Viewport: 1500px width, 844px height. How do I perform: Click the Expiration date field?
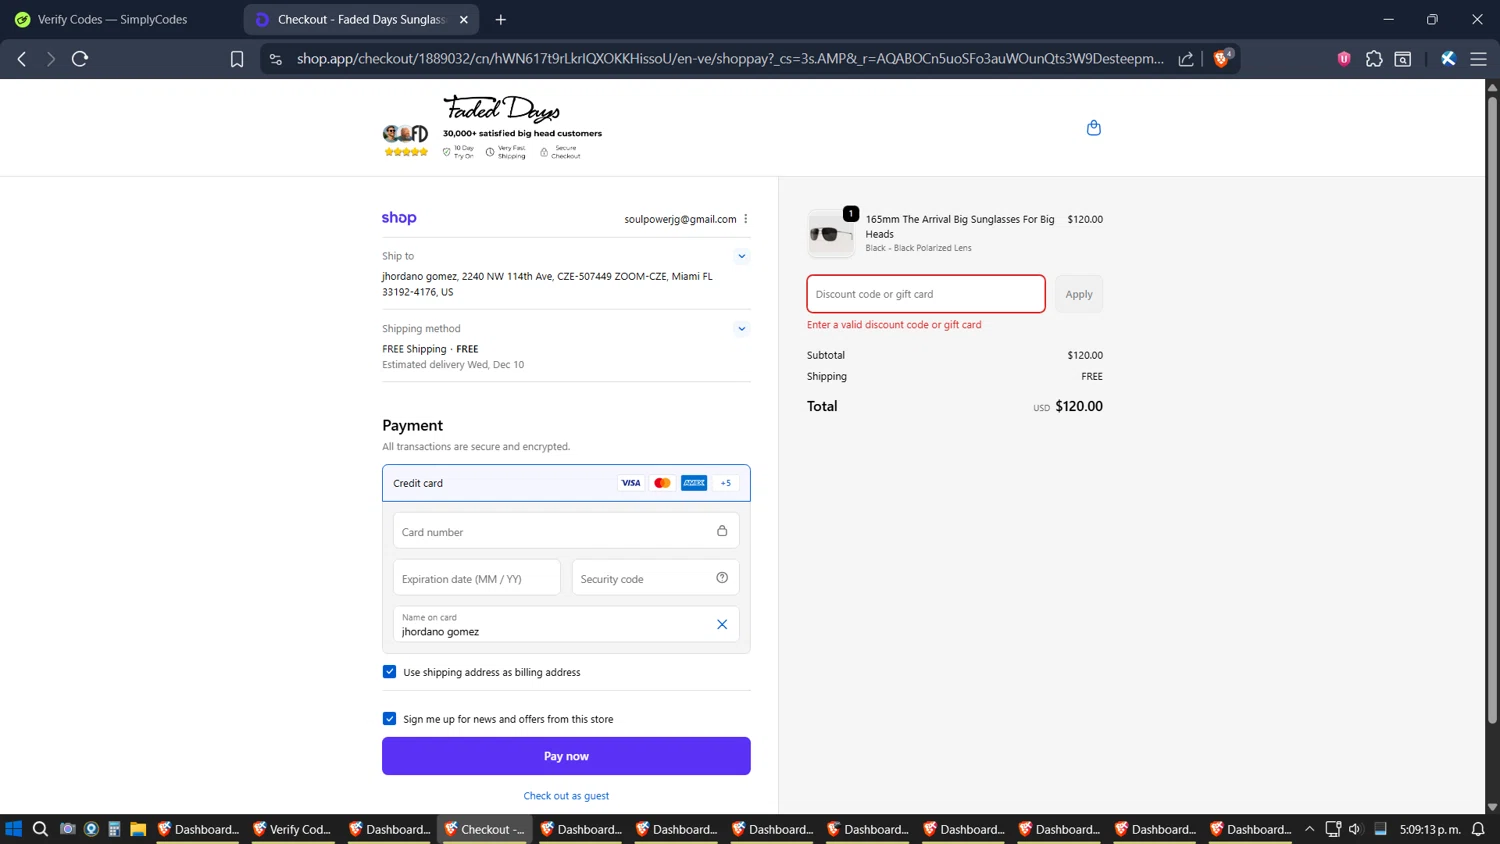coord(477,578)
